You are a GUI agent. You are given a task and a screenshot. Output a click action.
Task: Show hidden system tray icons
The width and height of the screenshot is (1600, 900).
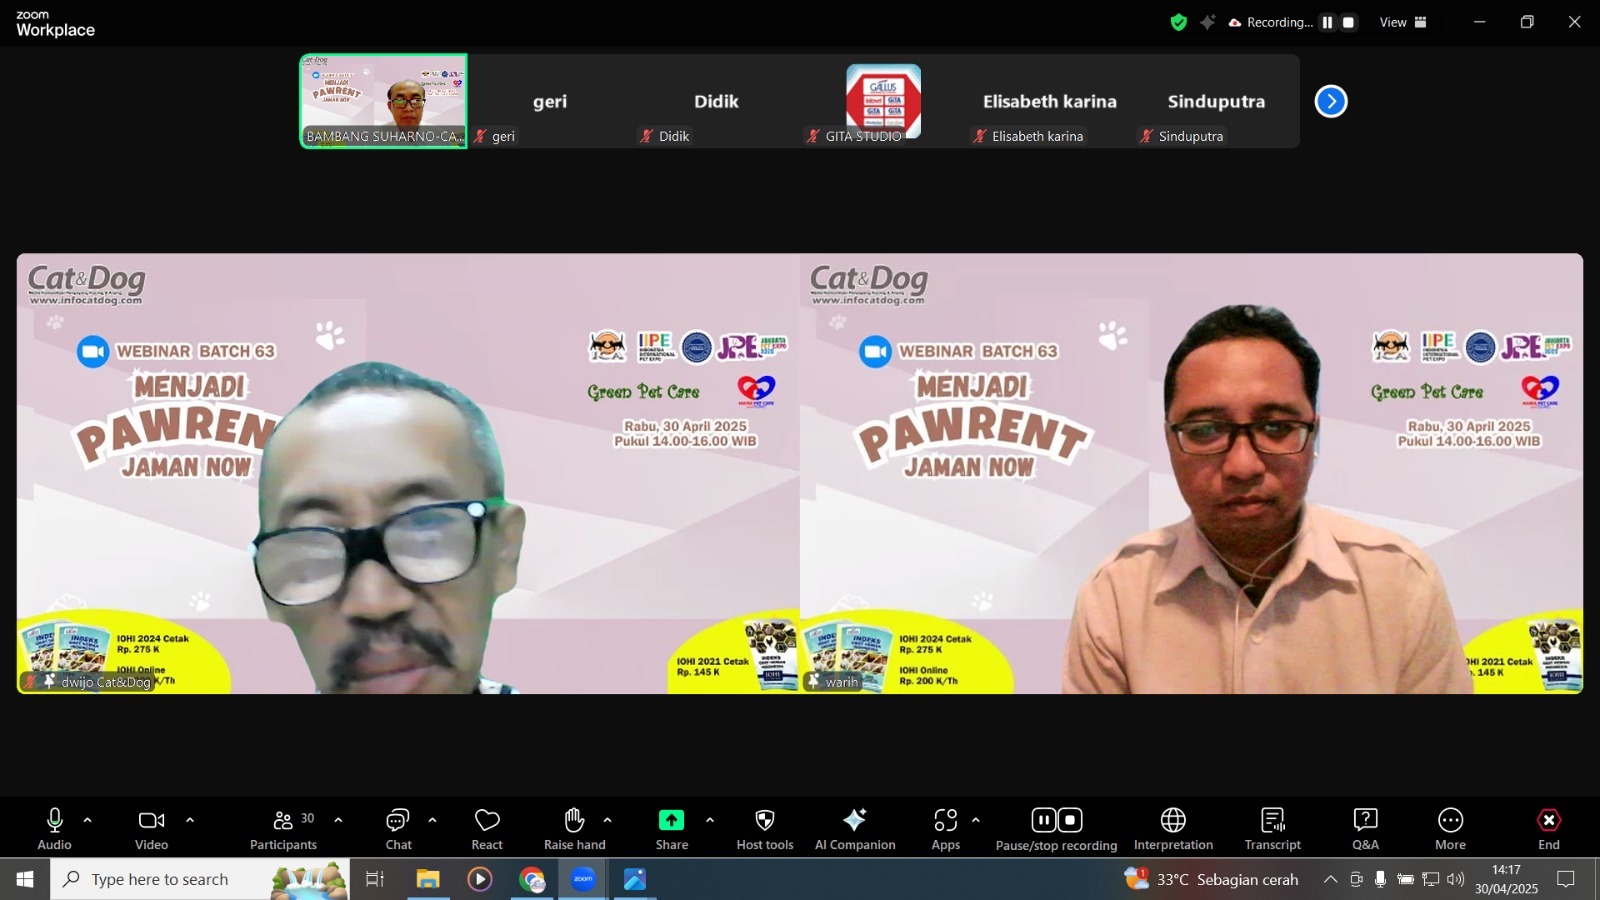pyautogui.click(x=1330, y=879)
